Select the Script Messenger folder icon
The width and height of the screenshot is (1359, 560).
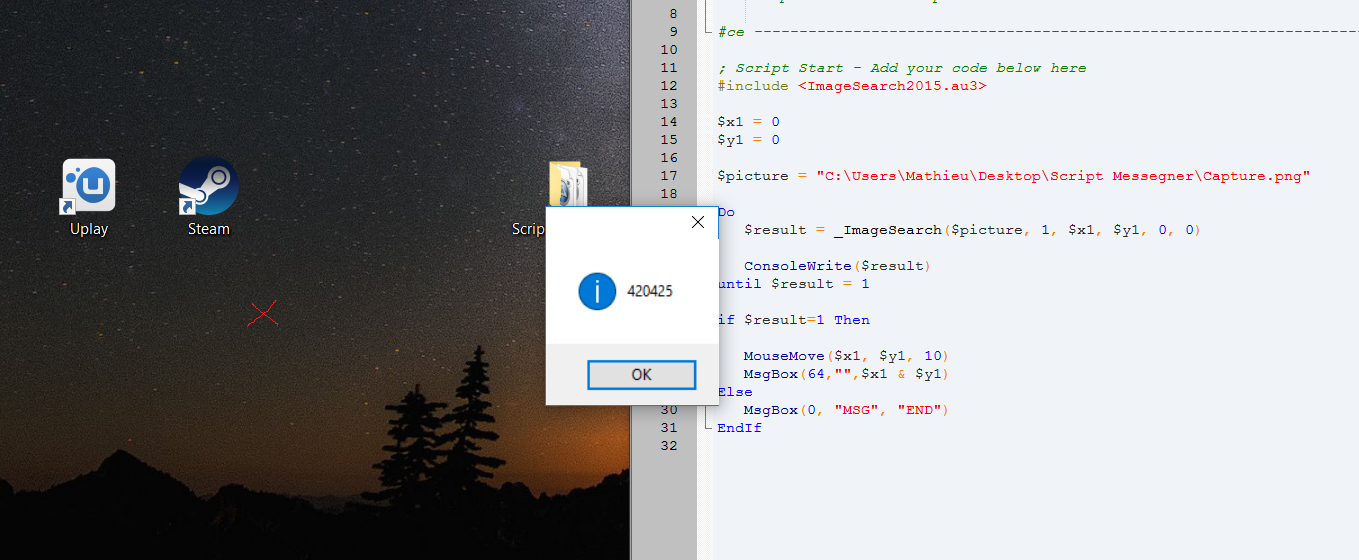[567, 186]
